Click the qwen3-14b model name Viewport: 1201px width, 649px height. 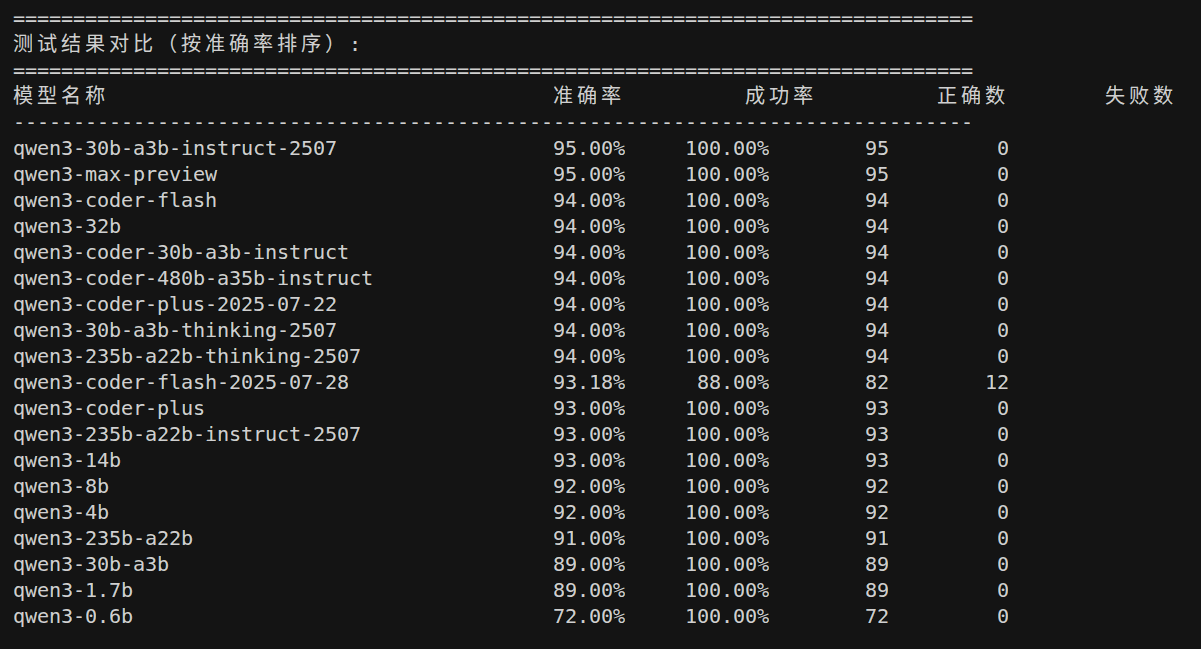click(x=67, y=460)
